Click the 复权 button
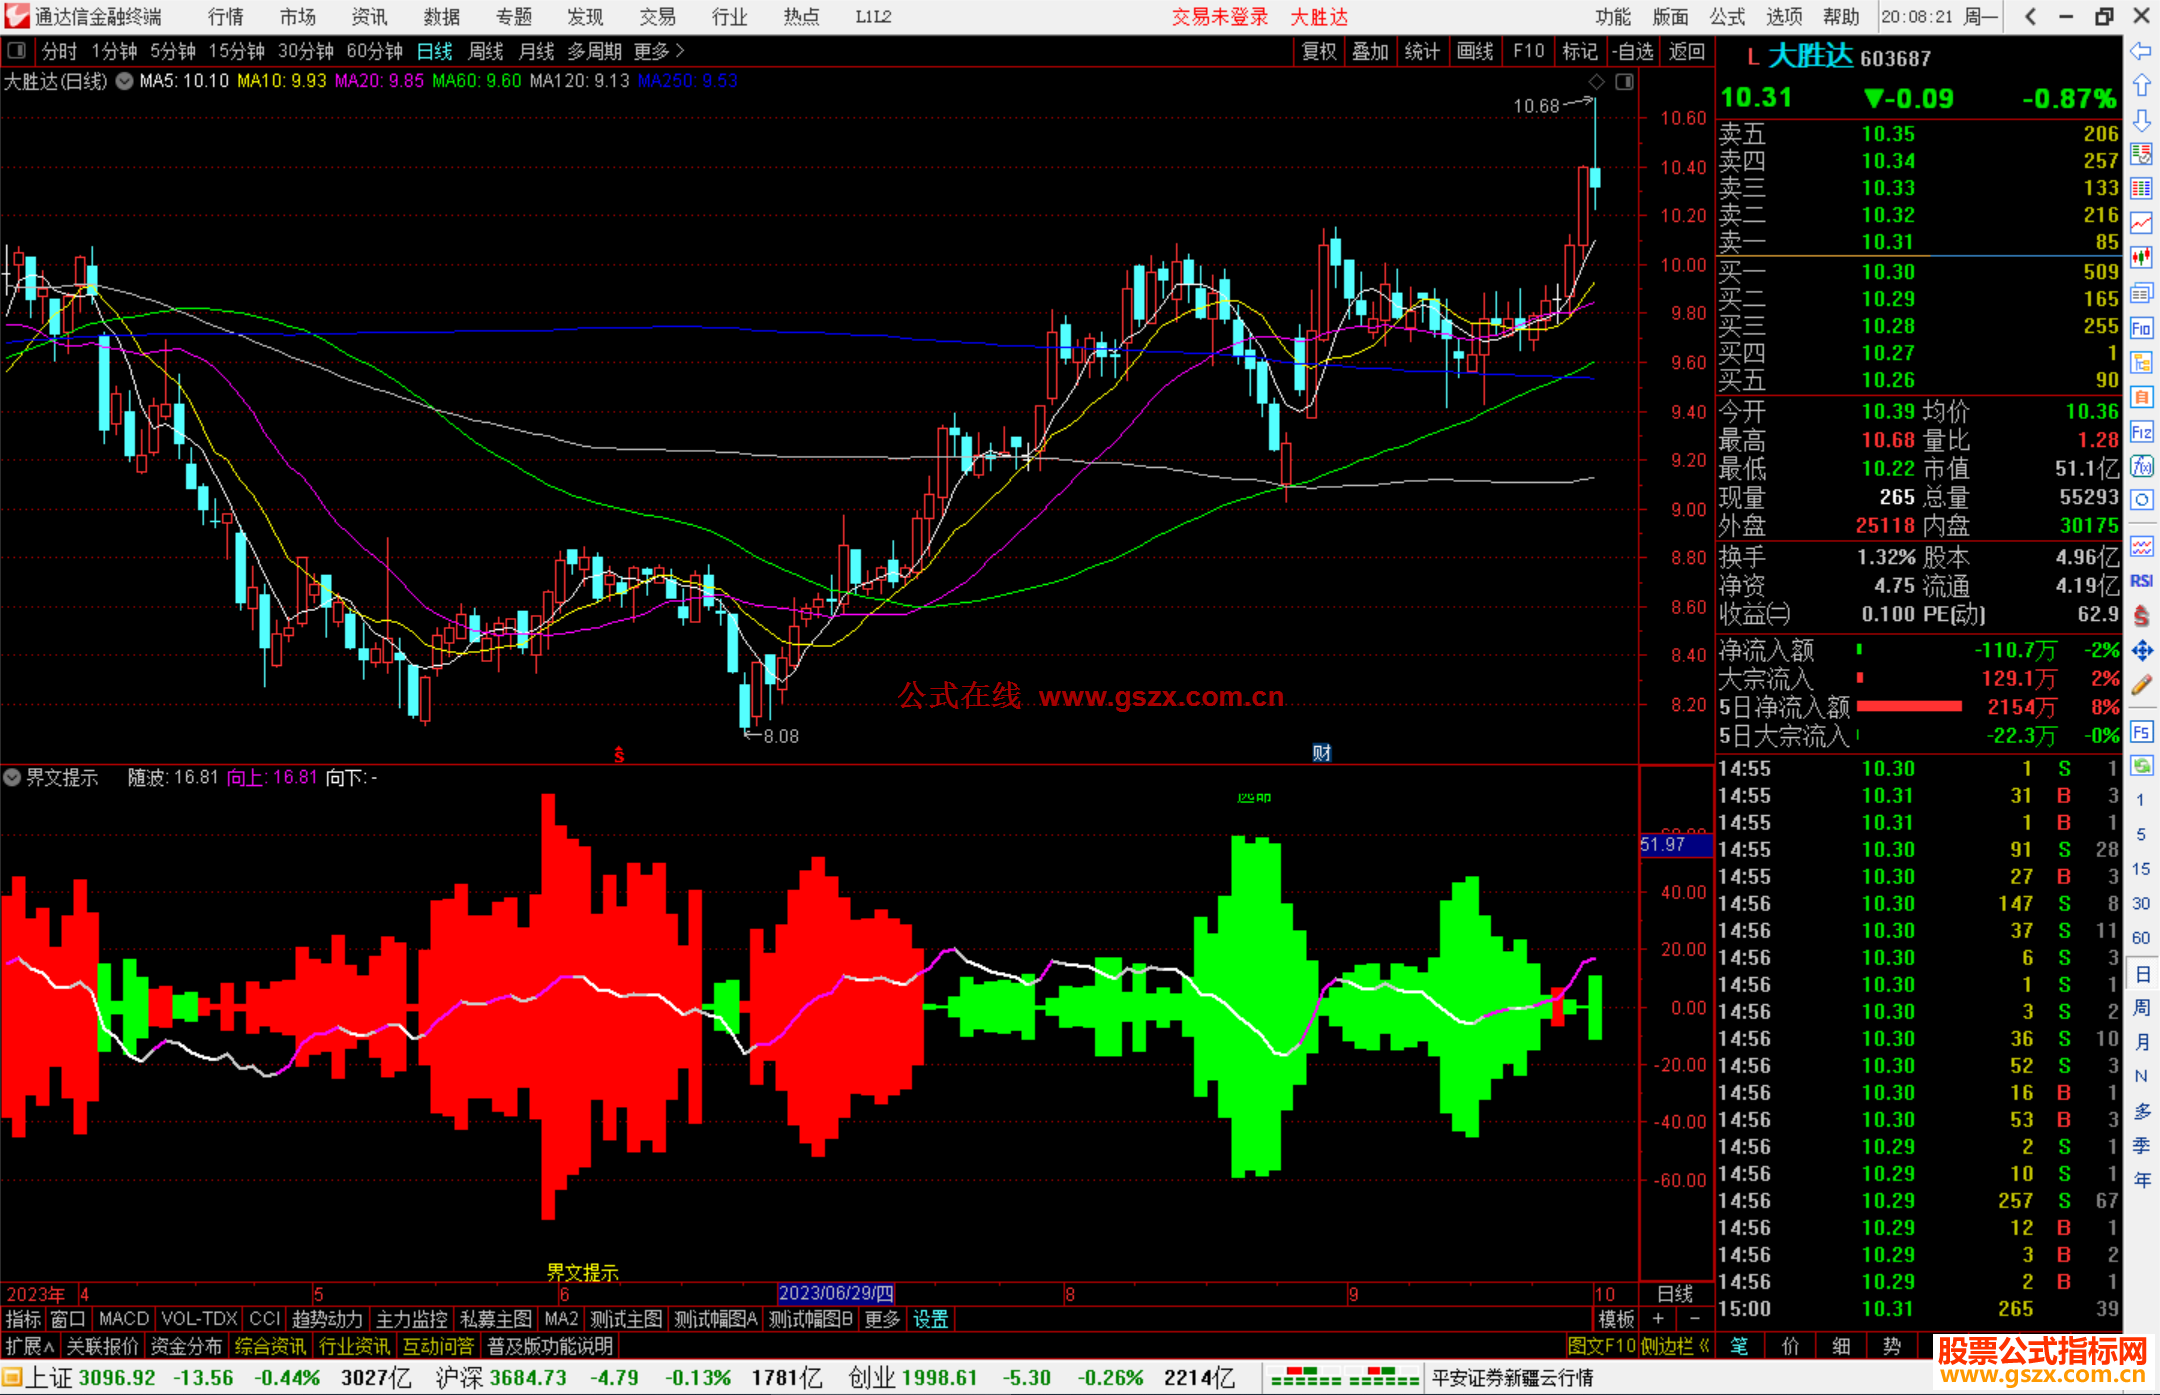Viewport: 2160px width, 1395px height. [1318, 51]
